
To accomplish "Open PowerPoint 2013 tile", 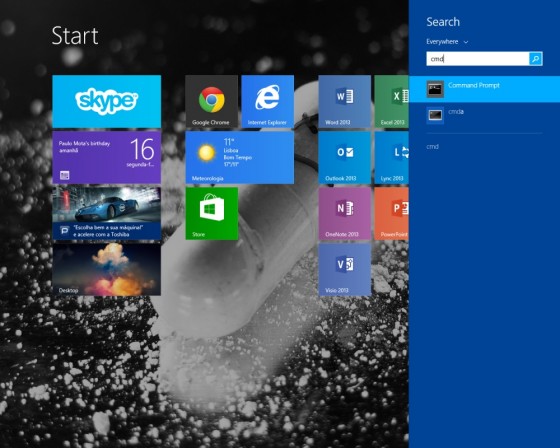I will (391, 214).
